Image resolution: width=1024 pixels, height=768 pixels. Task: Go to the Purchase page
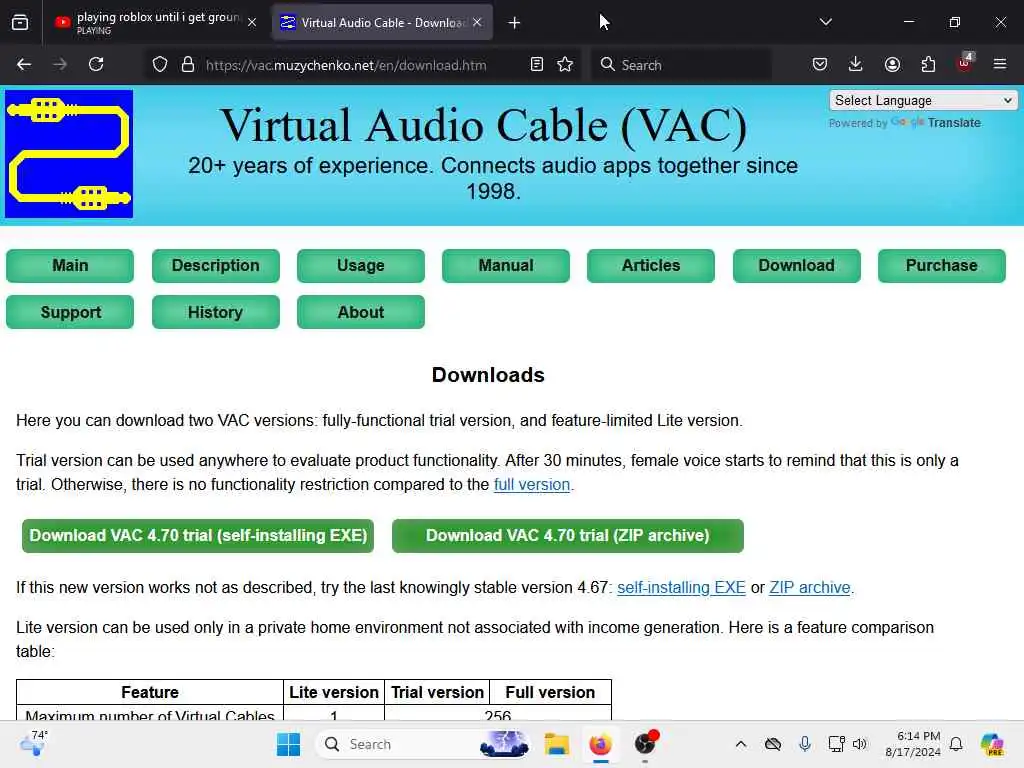[x=942, y=266]
